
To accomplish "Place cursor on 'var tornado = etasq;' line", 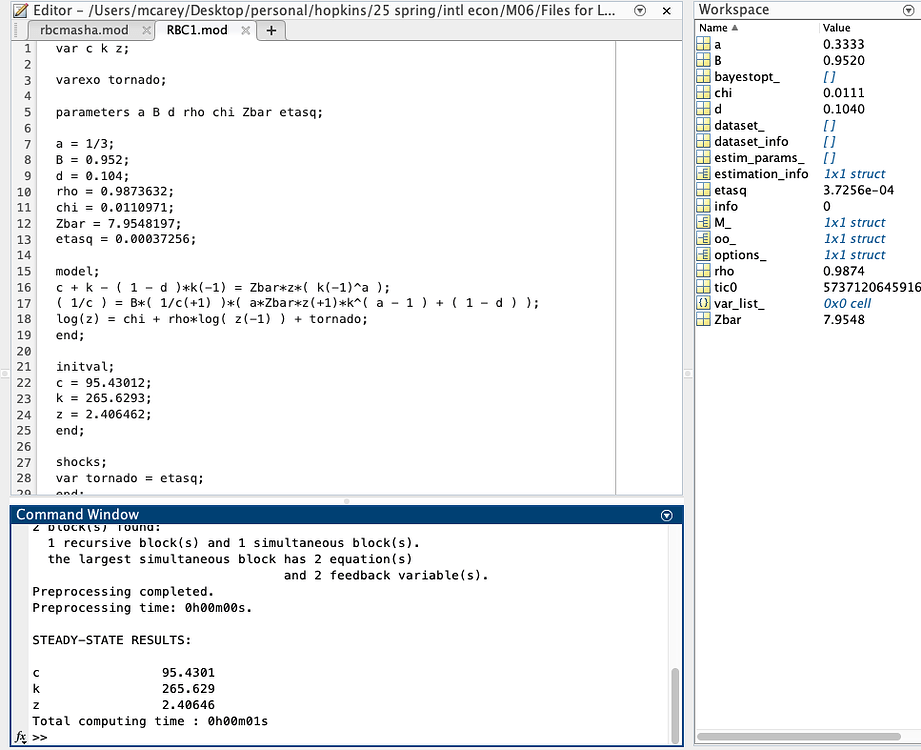I will tap(129, 478).
